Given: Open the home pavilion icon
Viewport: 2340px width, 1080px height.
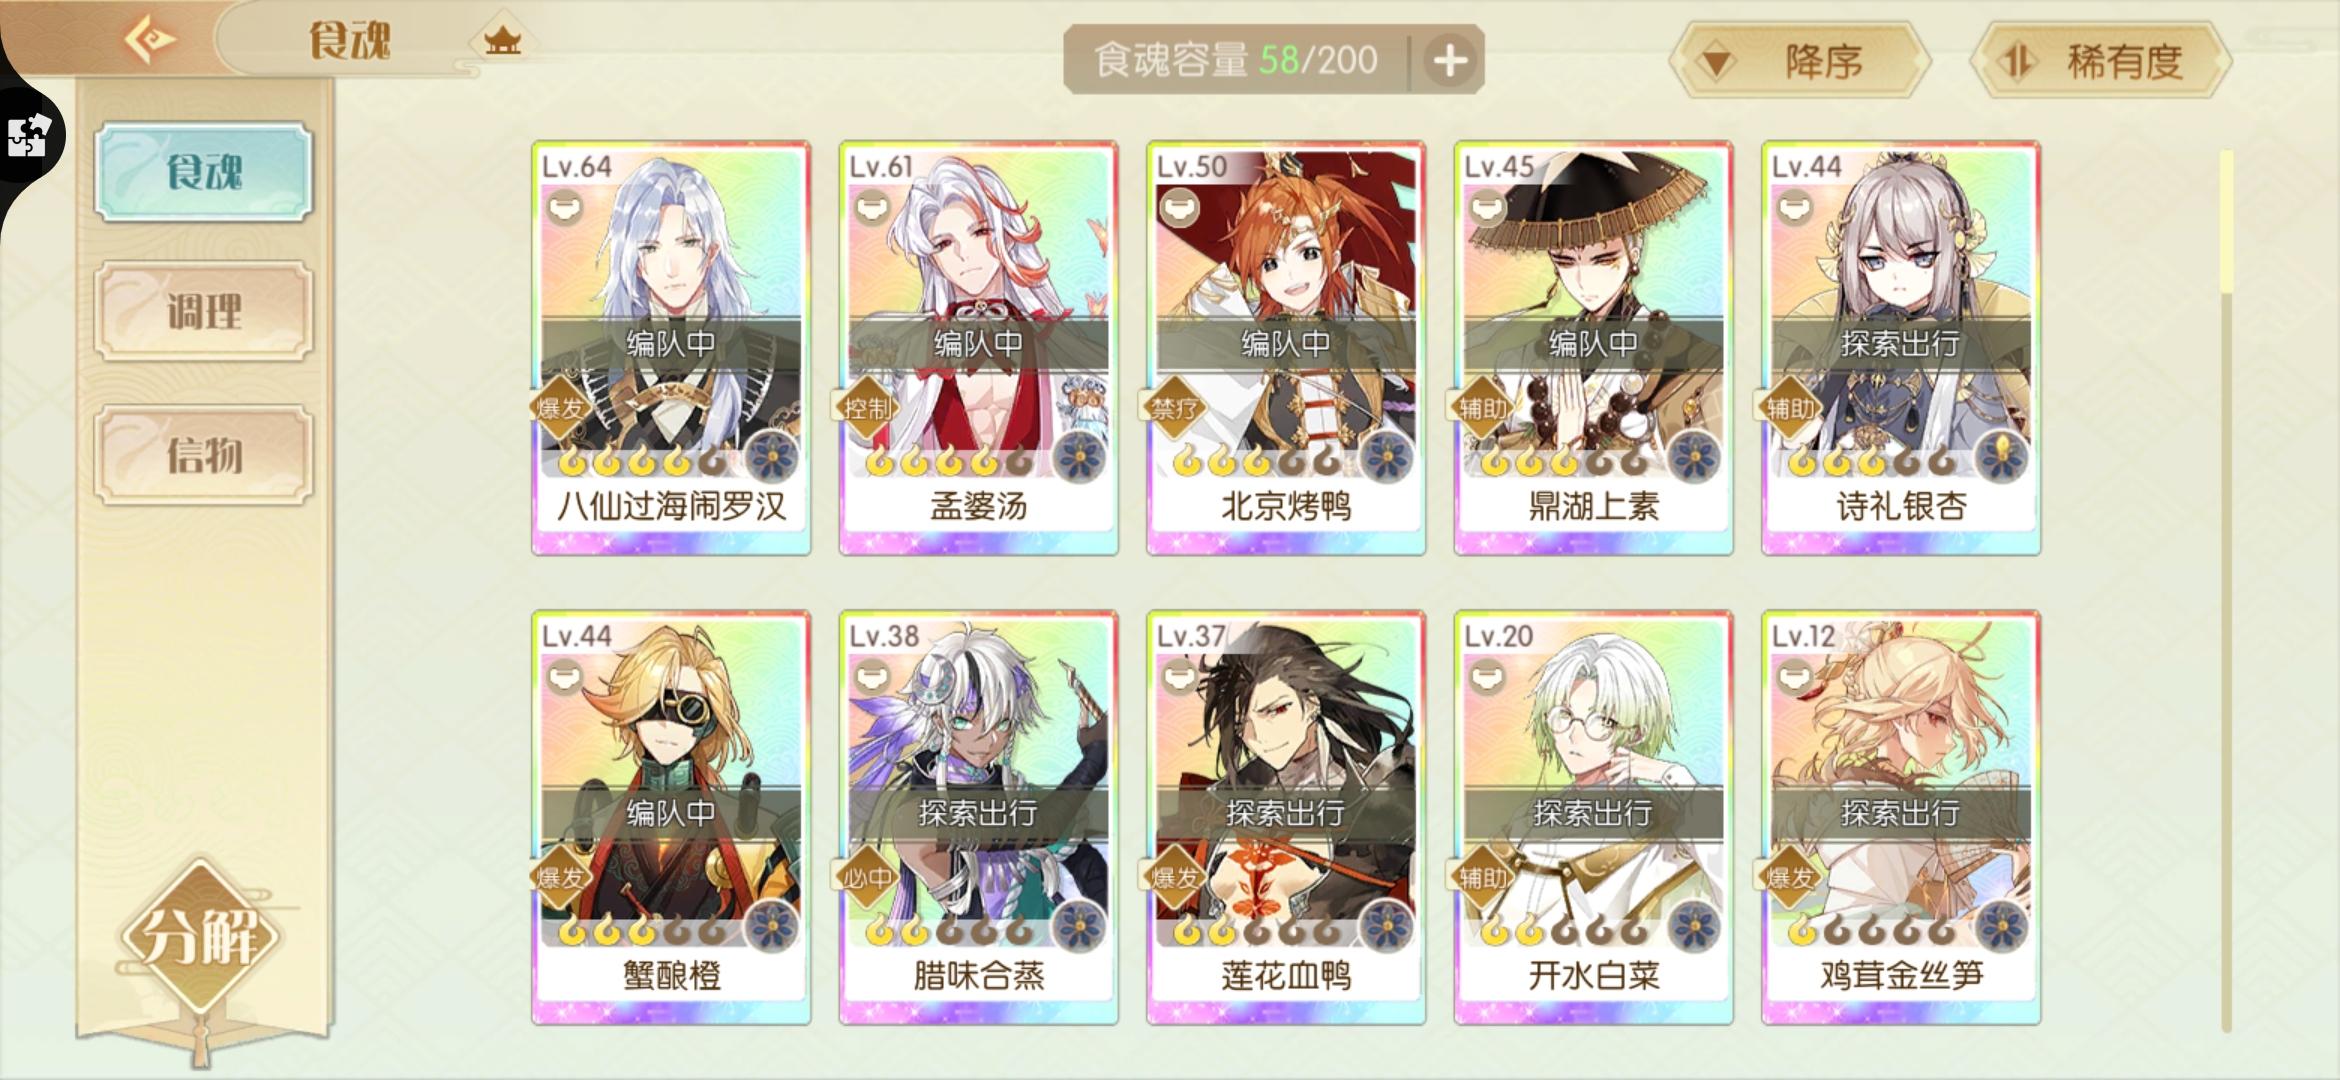Looking at the screenshot, I should pyautogui.click(x=502, y=41).
